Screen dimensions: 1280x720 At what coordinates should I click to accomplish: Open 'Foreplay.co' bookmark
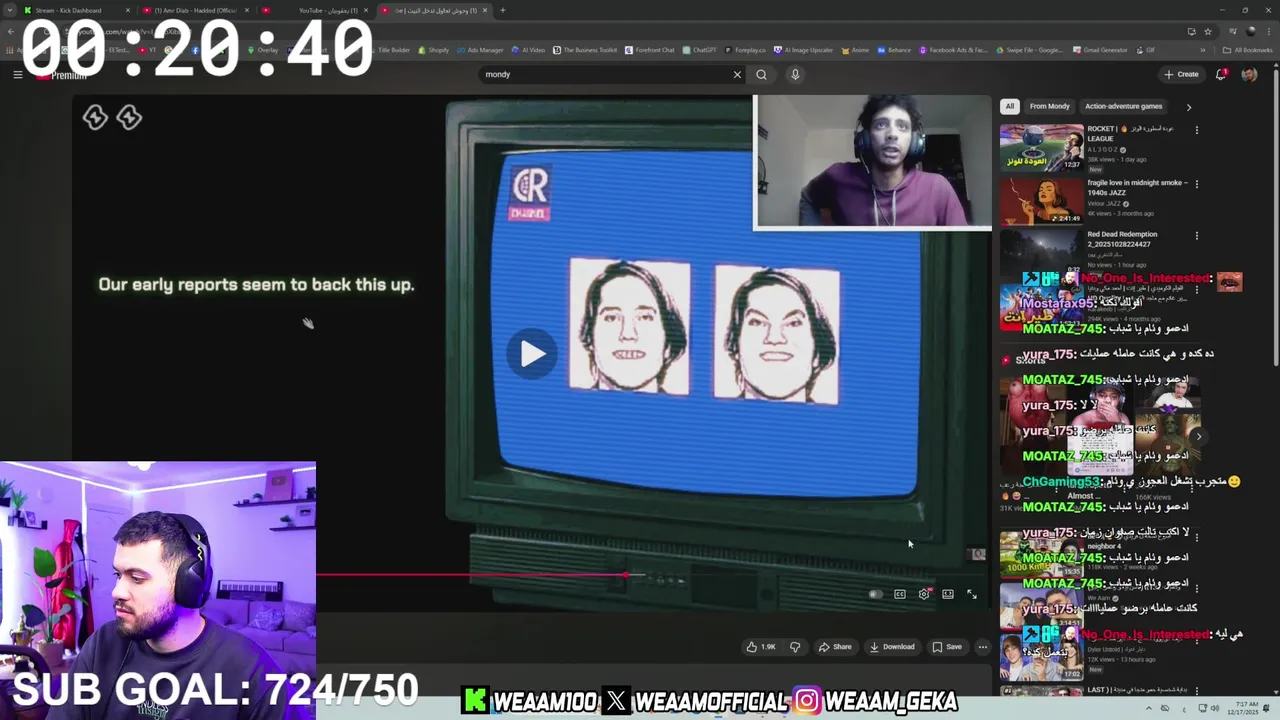pos(747,50)
